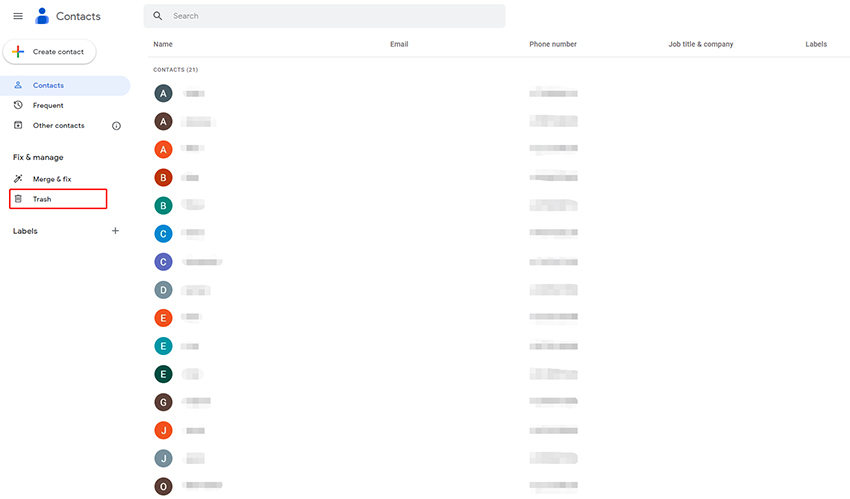
Task: Select the dark slate A contact avatar
Action: pyautogui.click(x=163, y=93)
